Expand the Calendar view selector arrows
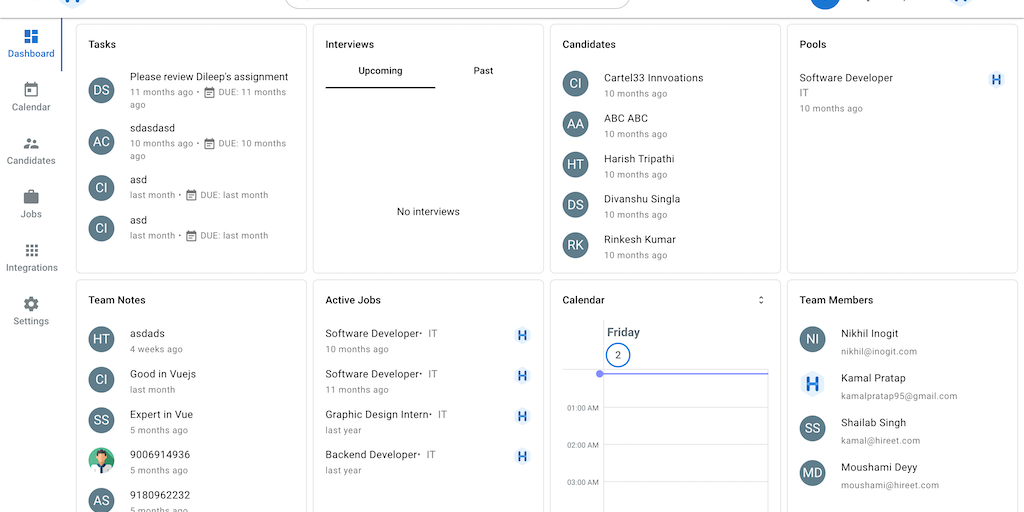 (760, 300)
